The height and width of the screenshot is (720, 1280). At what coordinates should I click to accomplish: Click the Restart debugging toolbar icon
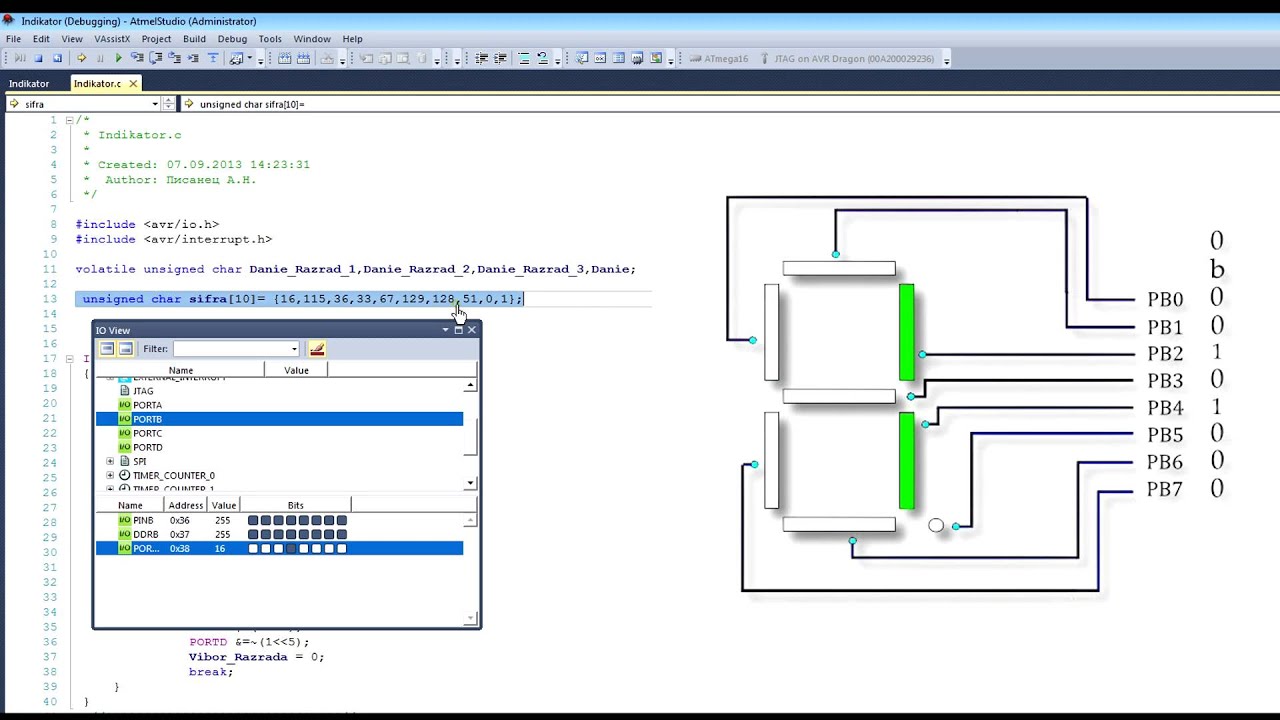tap(57, 58)
